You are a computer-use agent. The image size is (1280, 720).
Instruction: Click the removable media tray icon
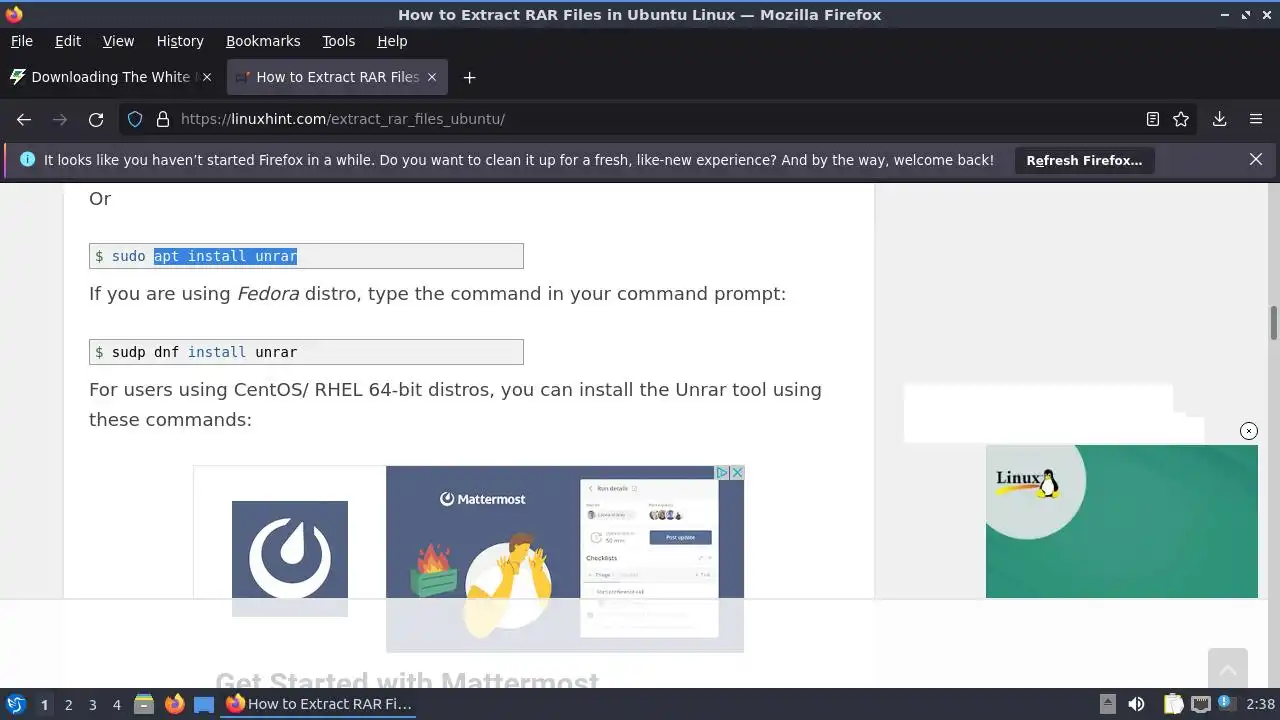[x=1107, y=704]
